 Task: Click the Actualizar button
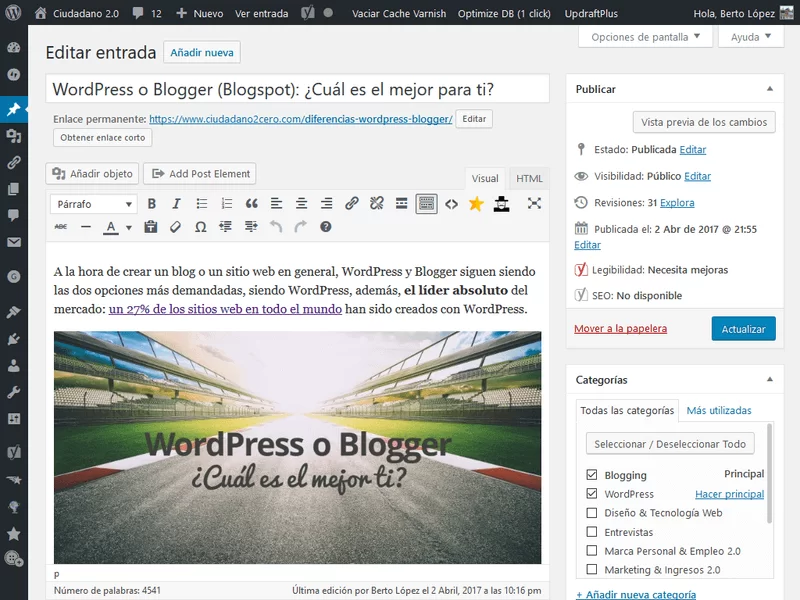point(743,329)
